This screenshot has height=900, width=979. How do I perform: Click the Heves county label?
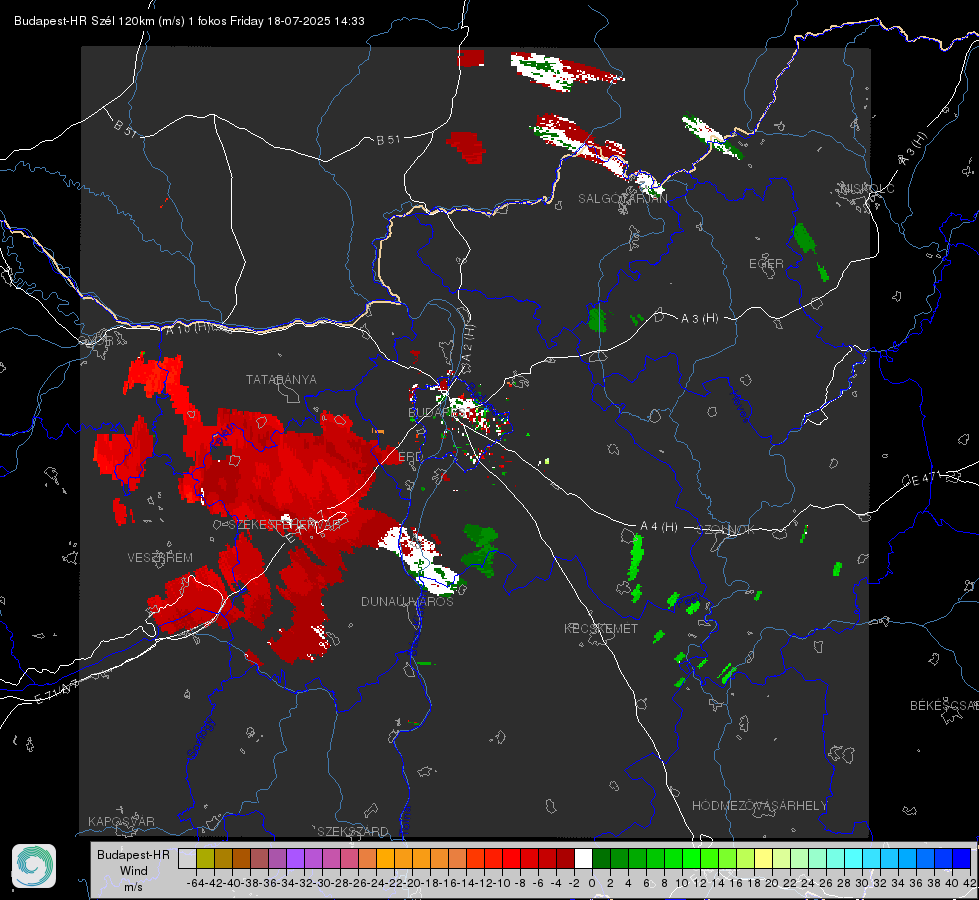click(x=738, y=405)
